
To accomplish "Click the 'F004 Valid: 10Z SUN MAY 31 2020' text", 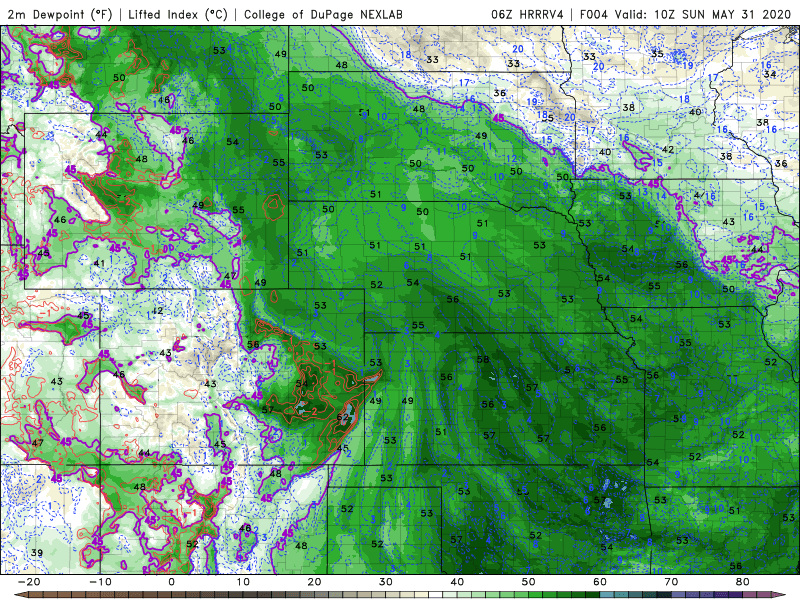I will point(685,14).
